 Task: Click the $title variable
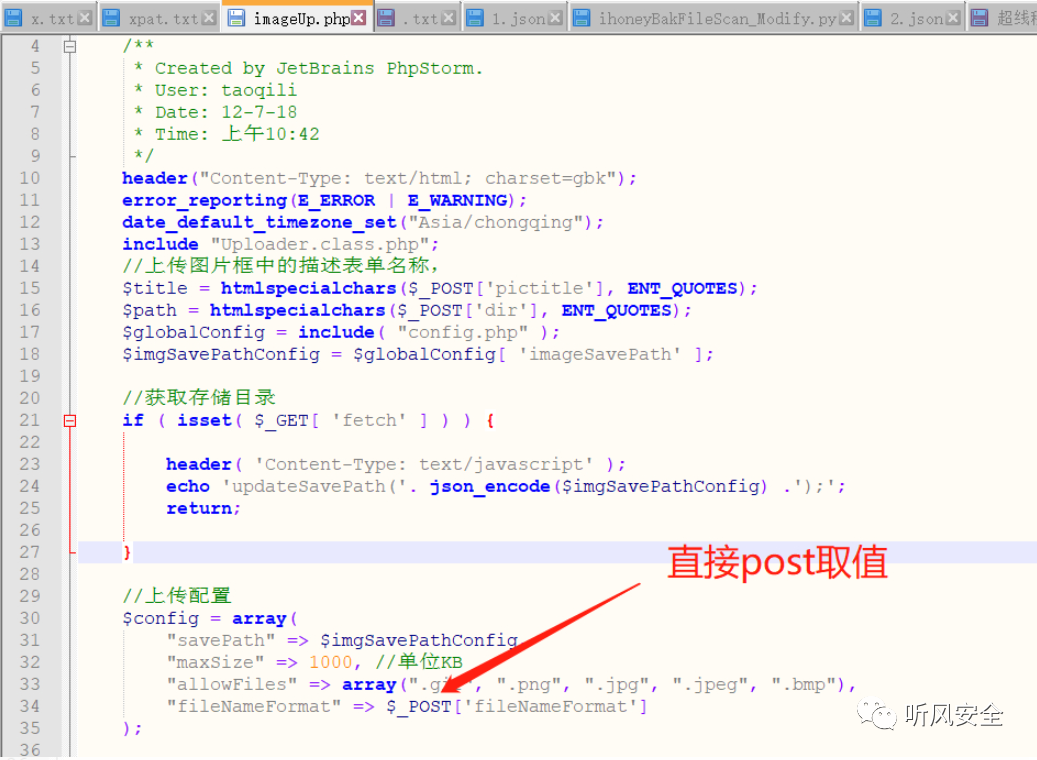tap(155, 288)
